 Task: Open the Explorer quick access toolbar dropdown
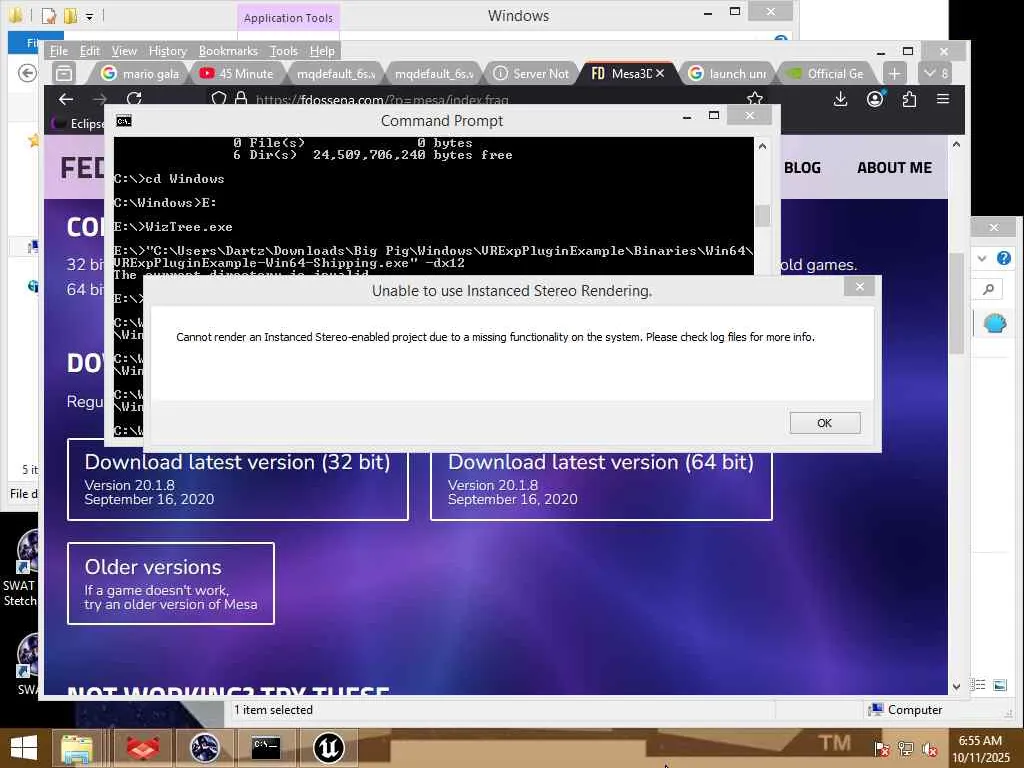(x=89, y=16)
